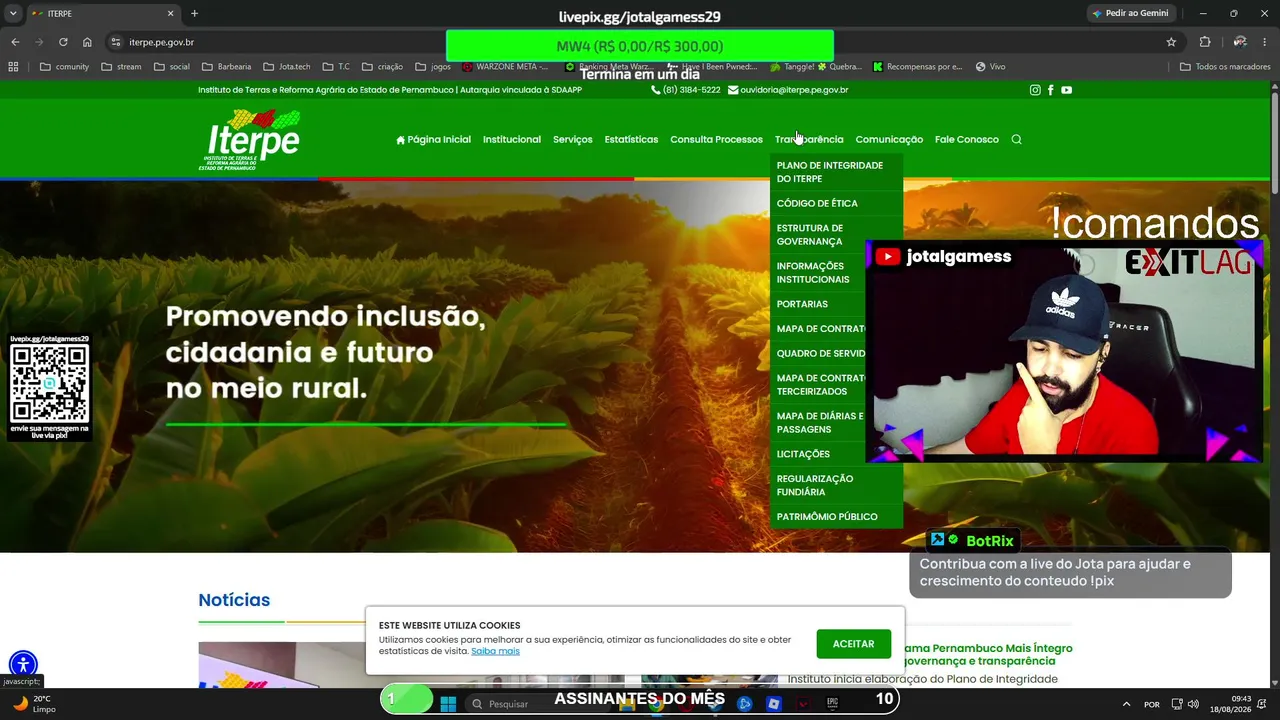Viewport: 1280px width, 720px height.
Task: Open Iterpe's Facebook page icon
Action: click(x=1050, y=90)
